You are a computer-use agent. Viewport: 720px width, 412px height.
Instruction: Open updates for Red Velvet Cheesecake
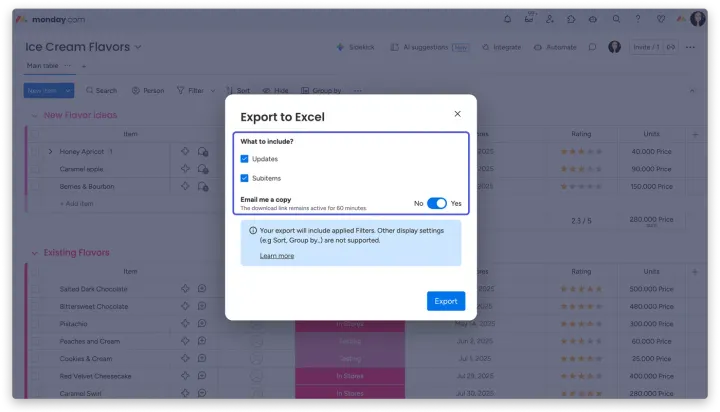tap(202, 376)
